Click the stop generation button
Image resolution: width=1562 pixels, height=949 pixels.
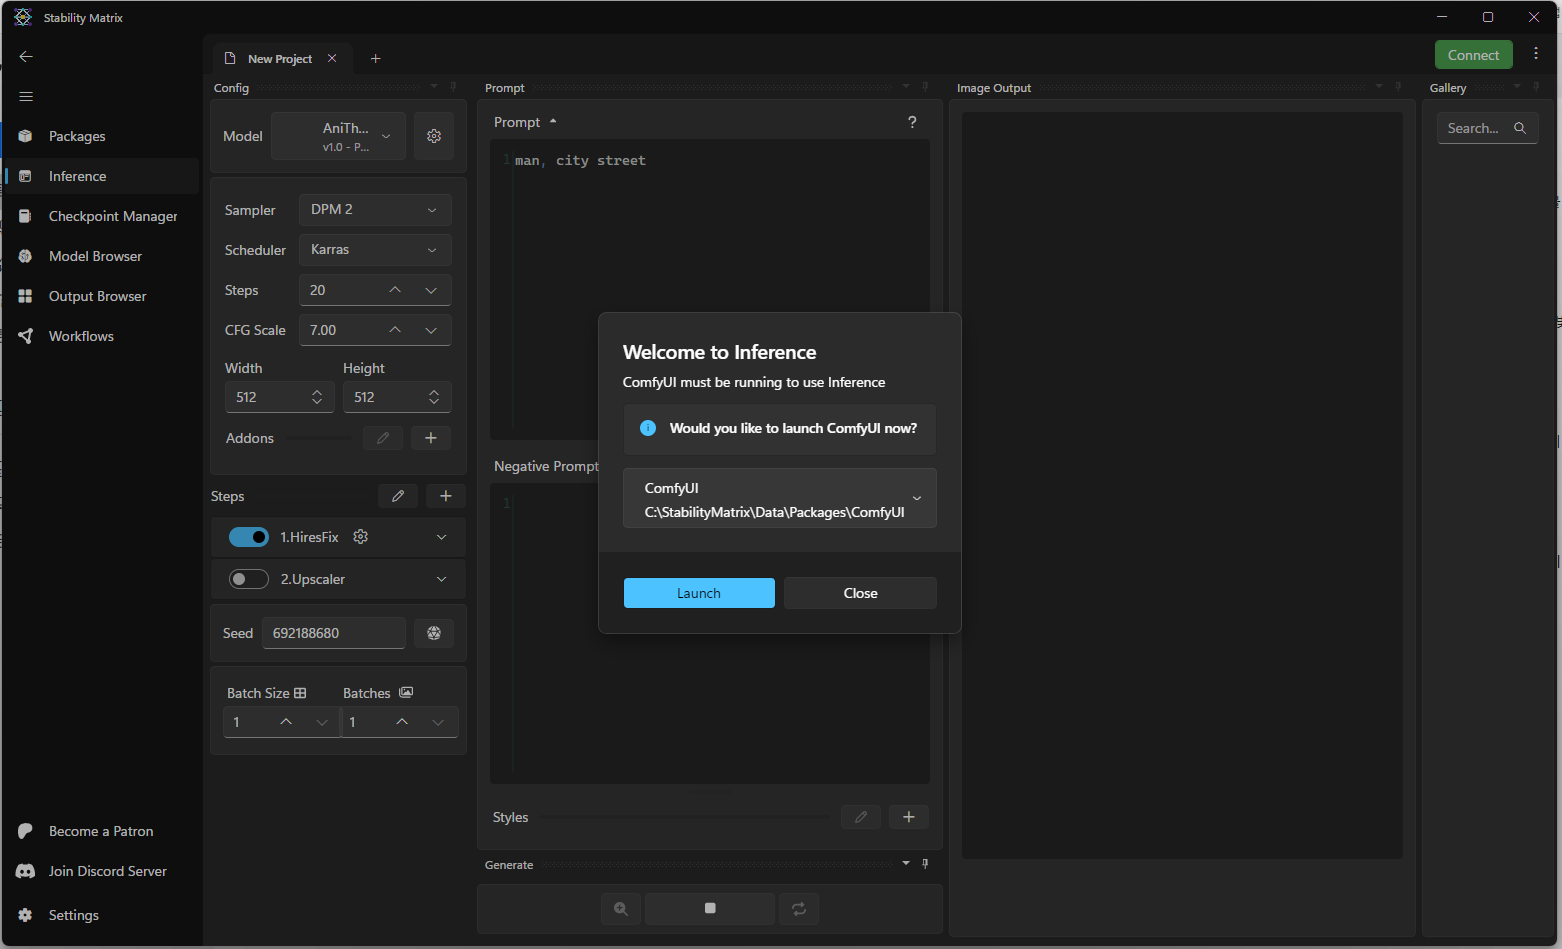click(710, 908)
